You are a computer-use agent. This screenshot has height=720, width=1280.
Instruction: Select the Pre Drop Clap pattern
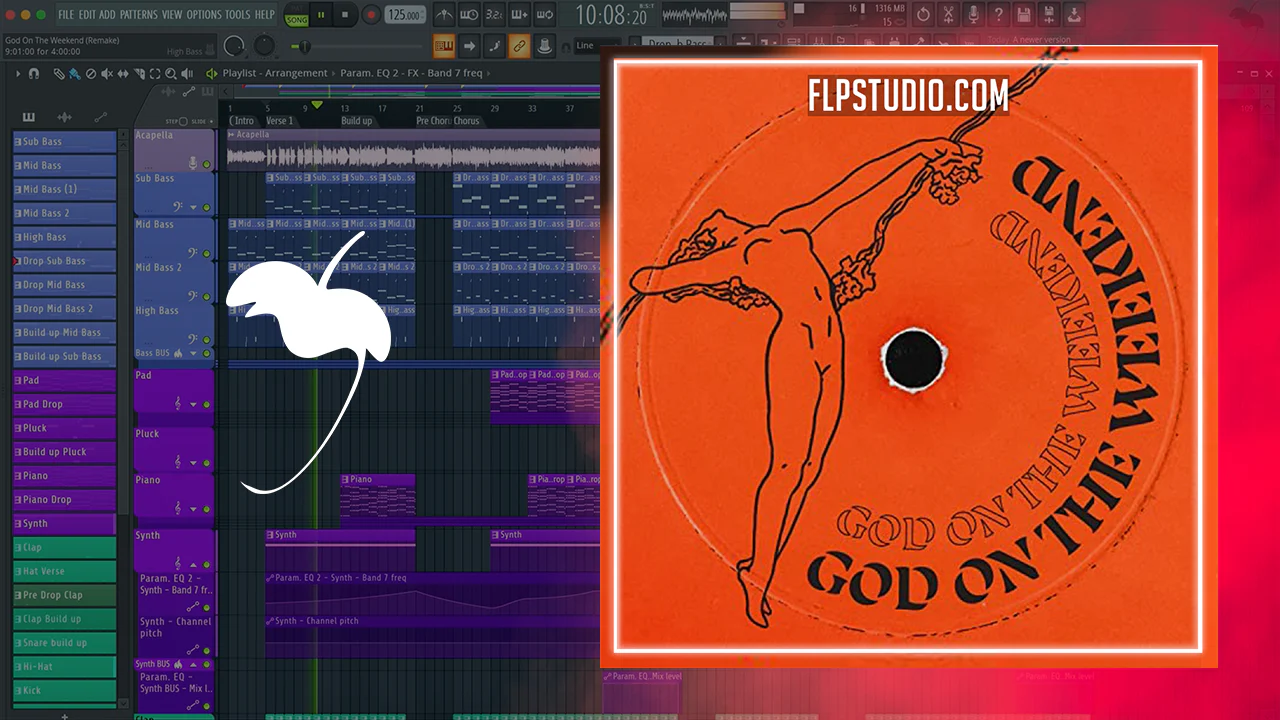[65, 595]
